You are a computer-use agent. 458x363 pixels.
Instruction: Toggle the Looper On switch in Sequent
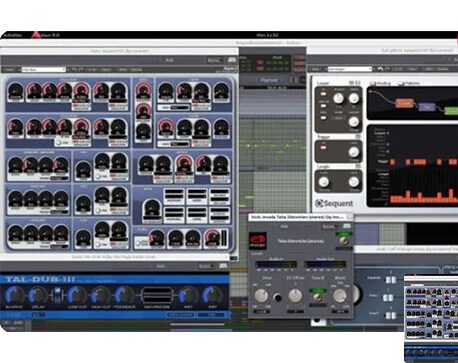click(x=323, y=93)
